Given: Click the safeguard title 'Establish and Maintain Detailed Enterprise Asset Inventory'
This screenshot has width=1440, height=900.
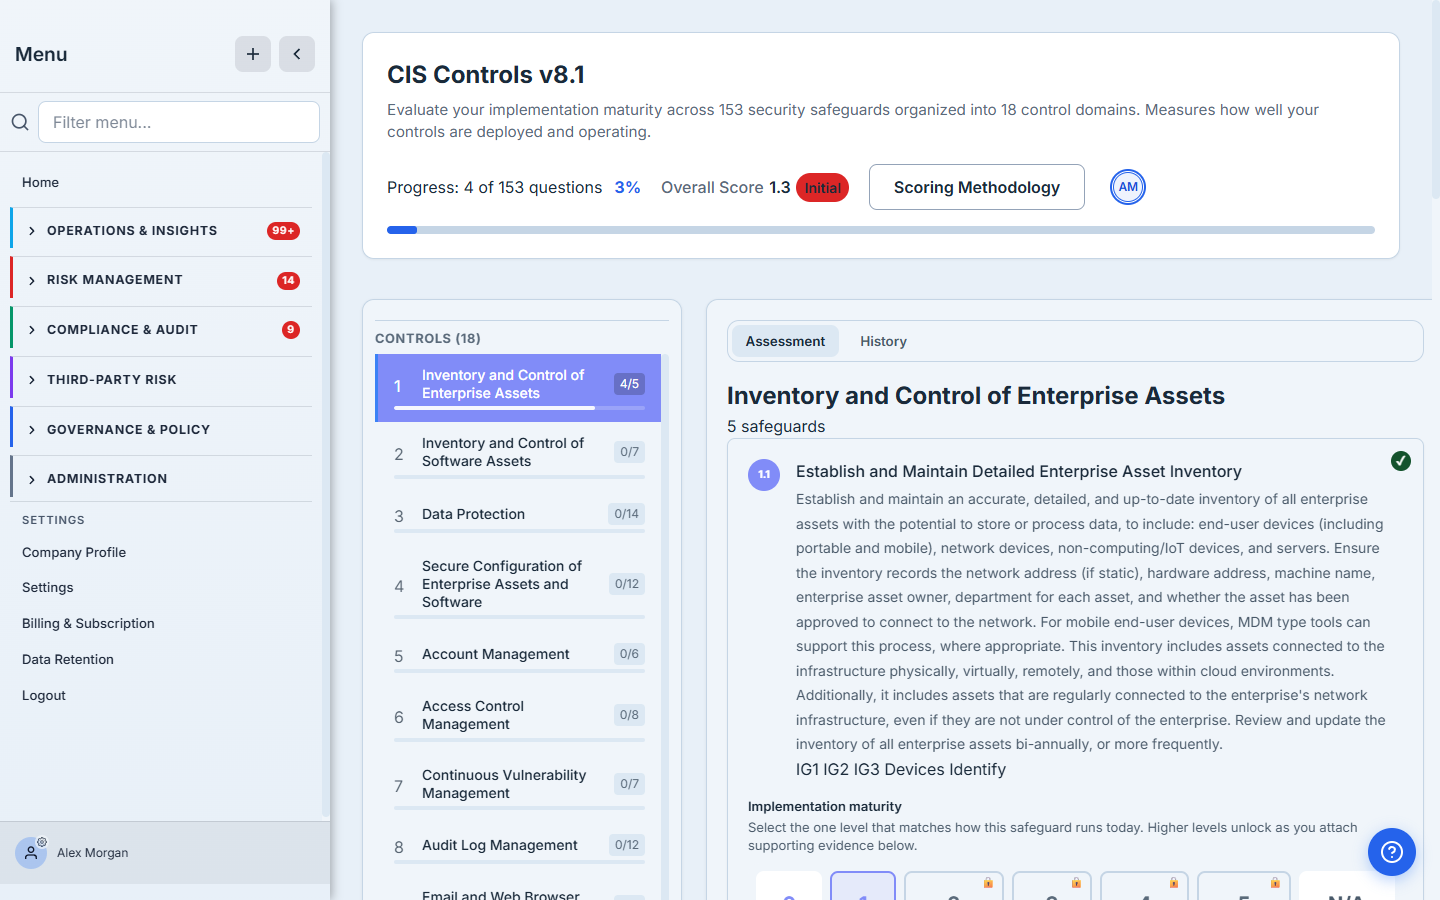Looking at the screenshot, I should click(1019, 471).
